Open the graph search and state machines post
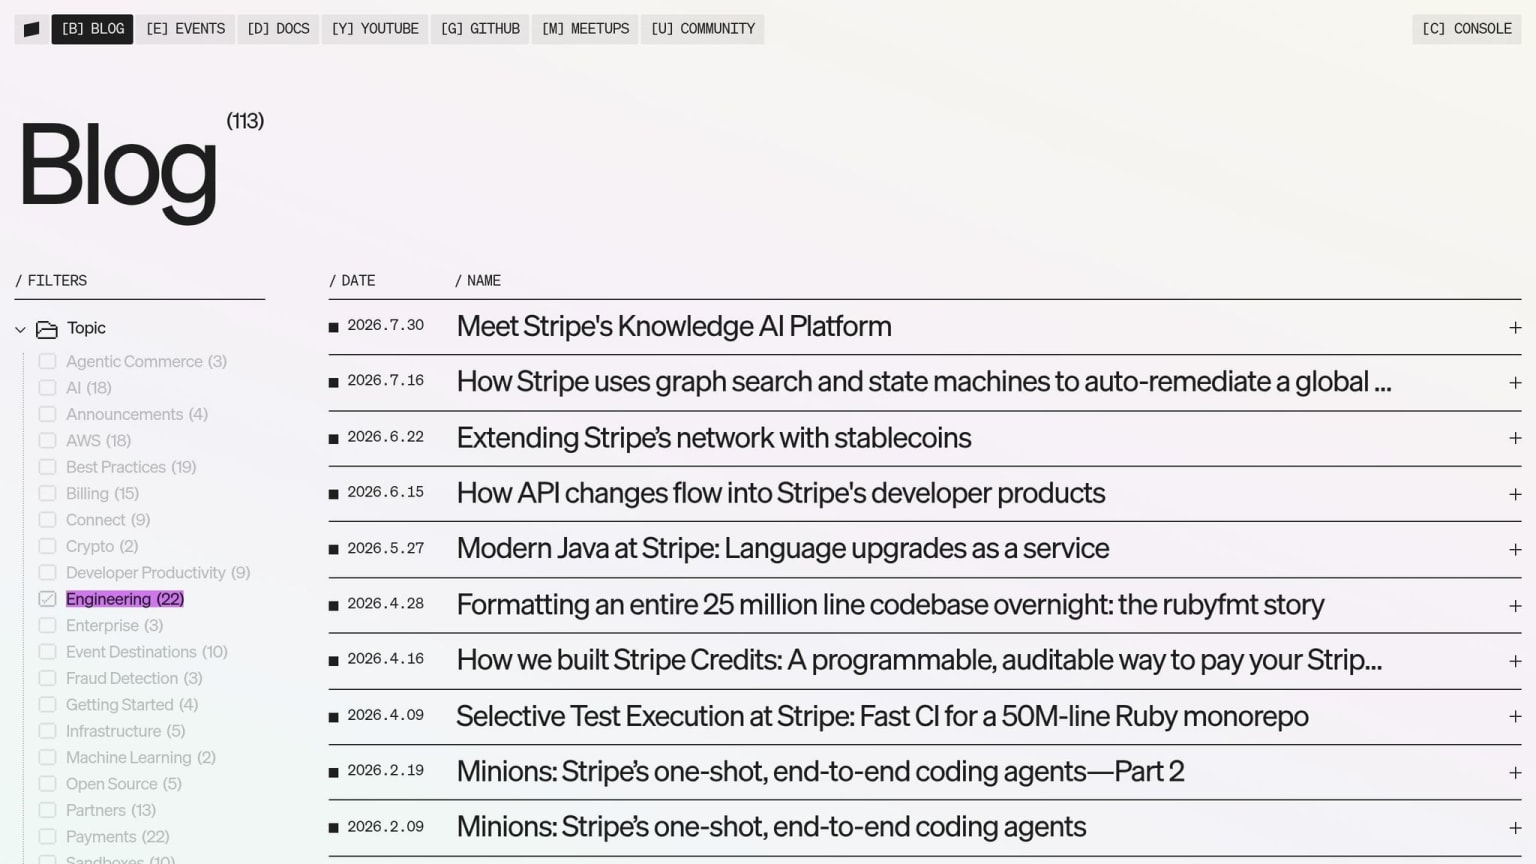Viewport: 1536px width, 864px height. click(x=924, y=382)
